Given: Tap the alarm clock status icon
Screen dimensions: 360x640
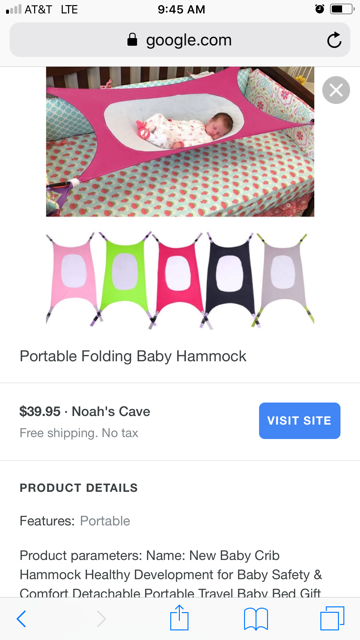Looking at the screenshot, I should click(320, 9).
